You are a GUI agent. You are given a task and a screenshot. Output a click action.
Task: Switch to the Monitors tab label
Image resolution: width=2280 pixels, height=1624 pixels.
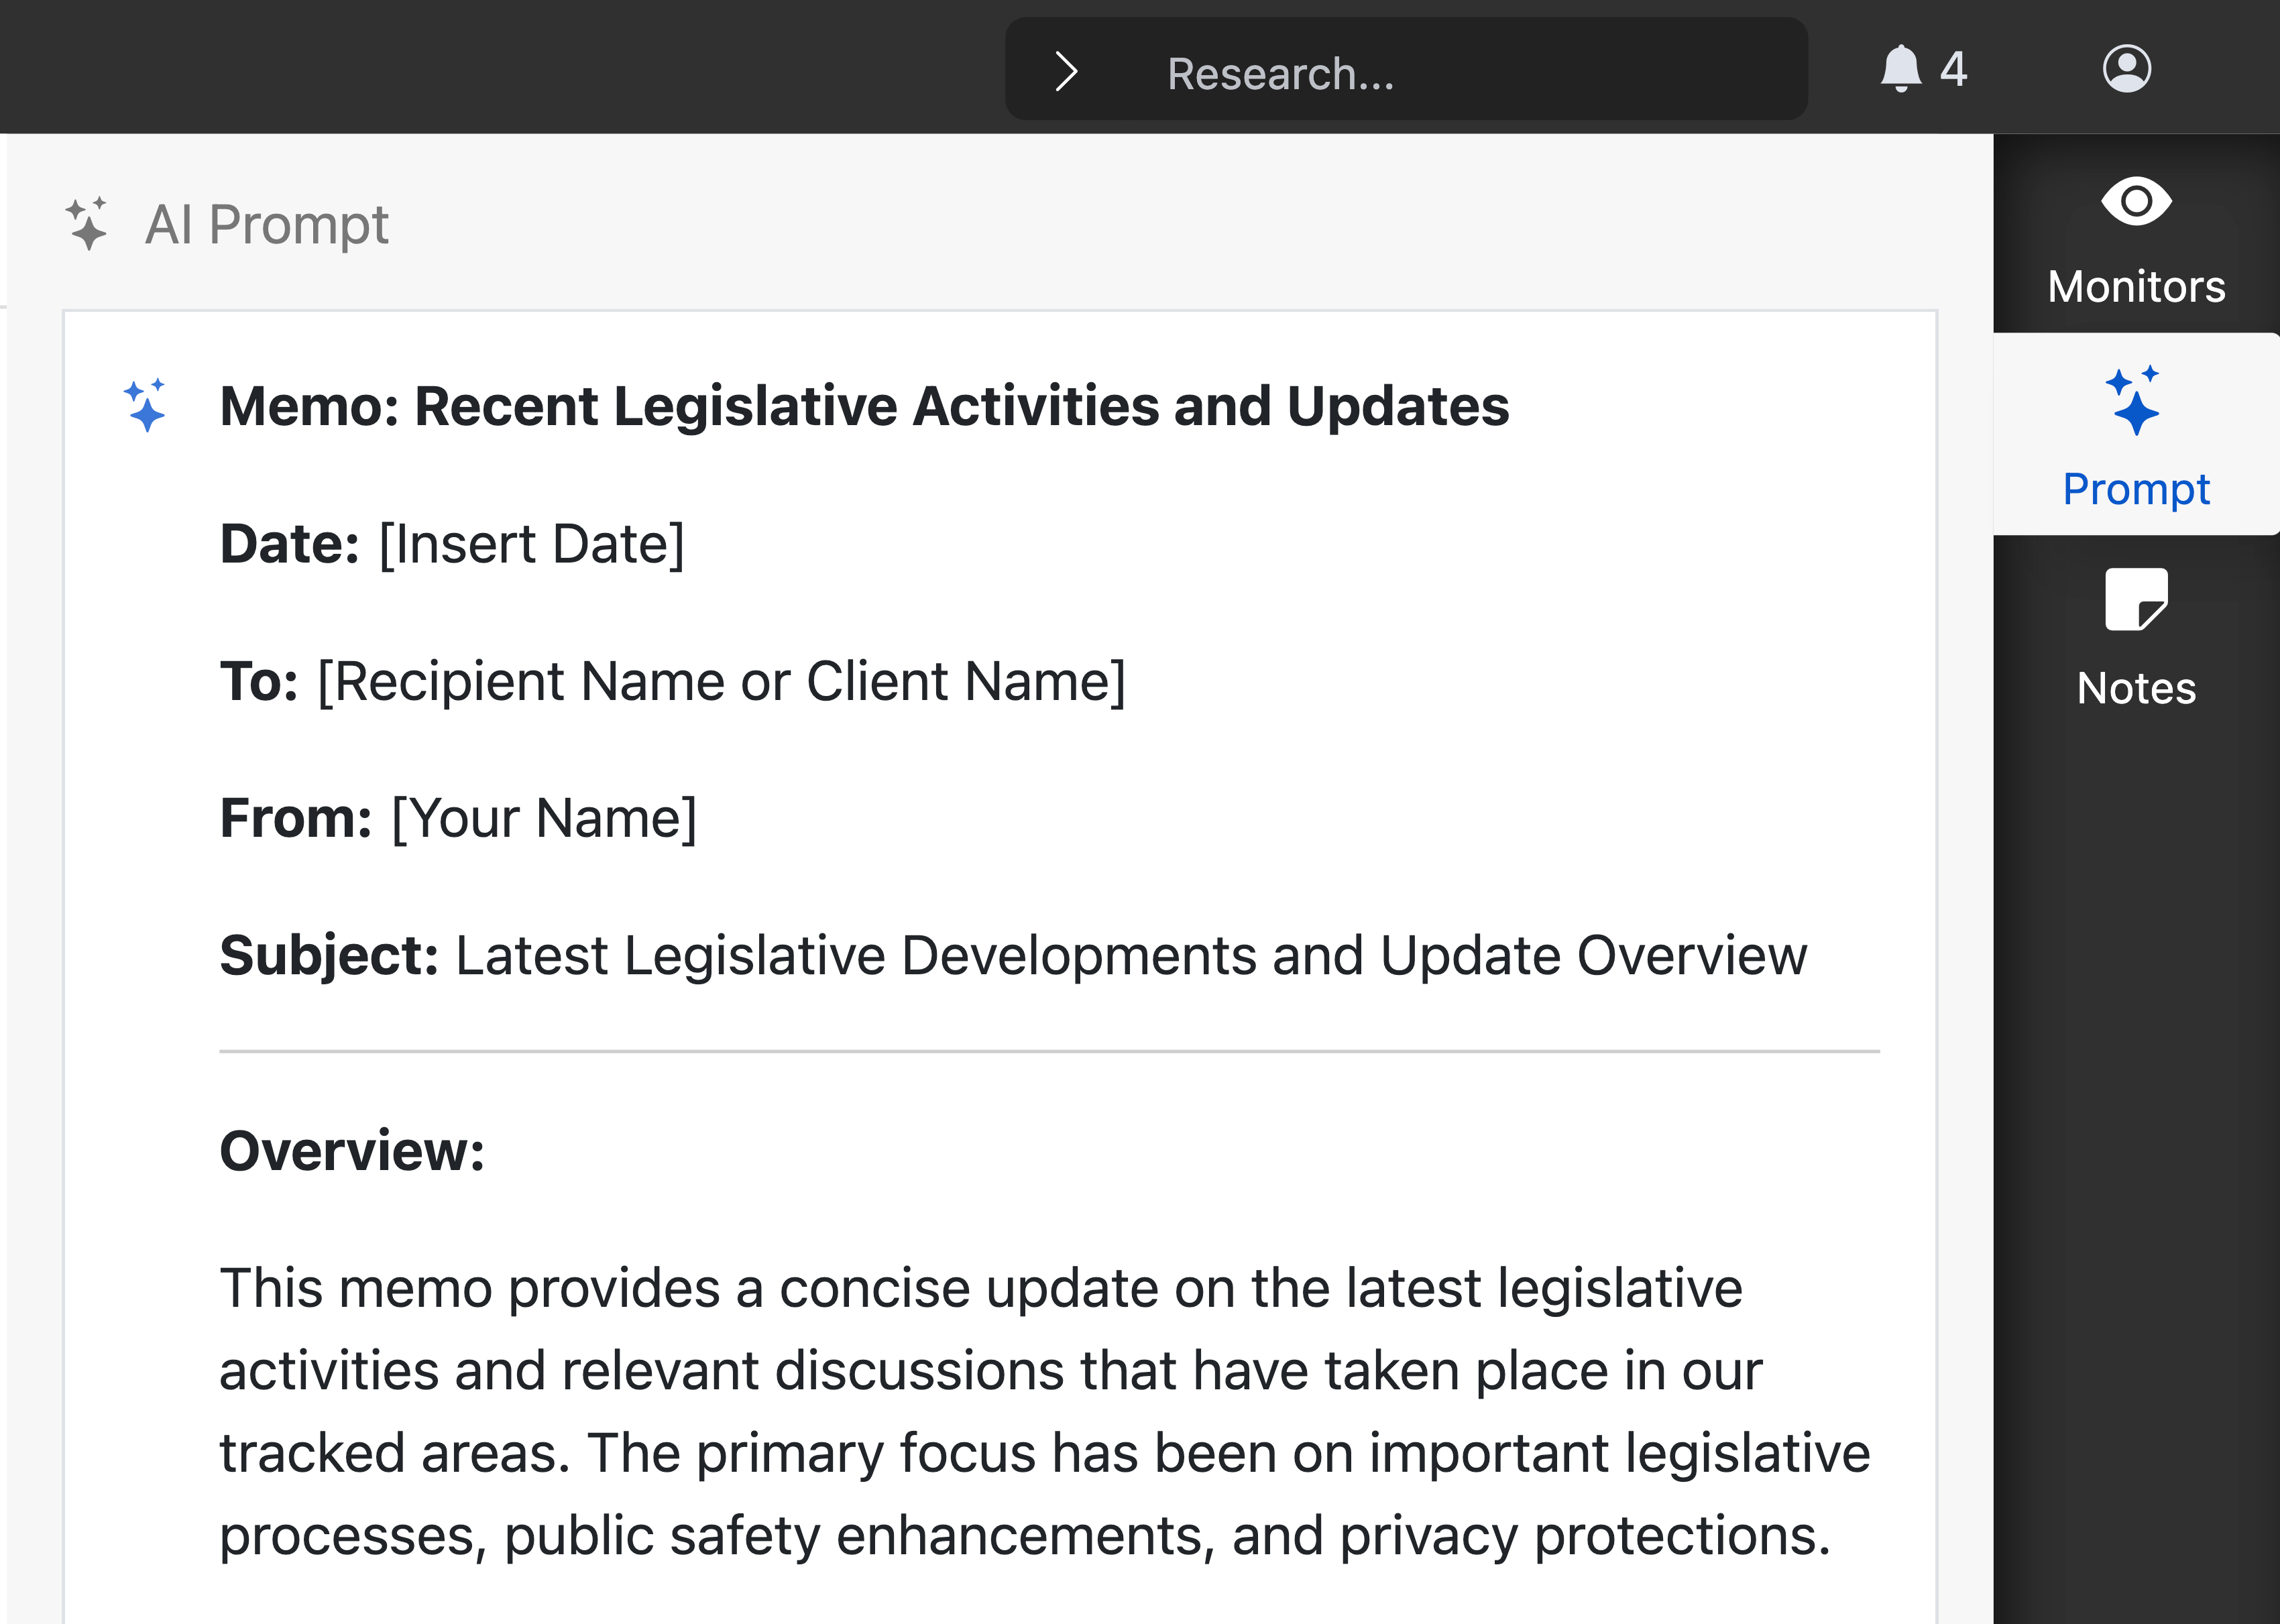tap(2136, 287)
